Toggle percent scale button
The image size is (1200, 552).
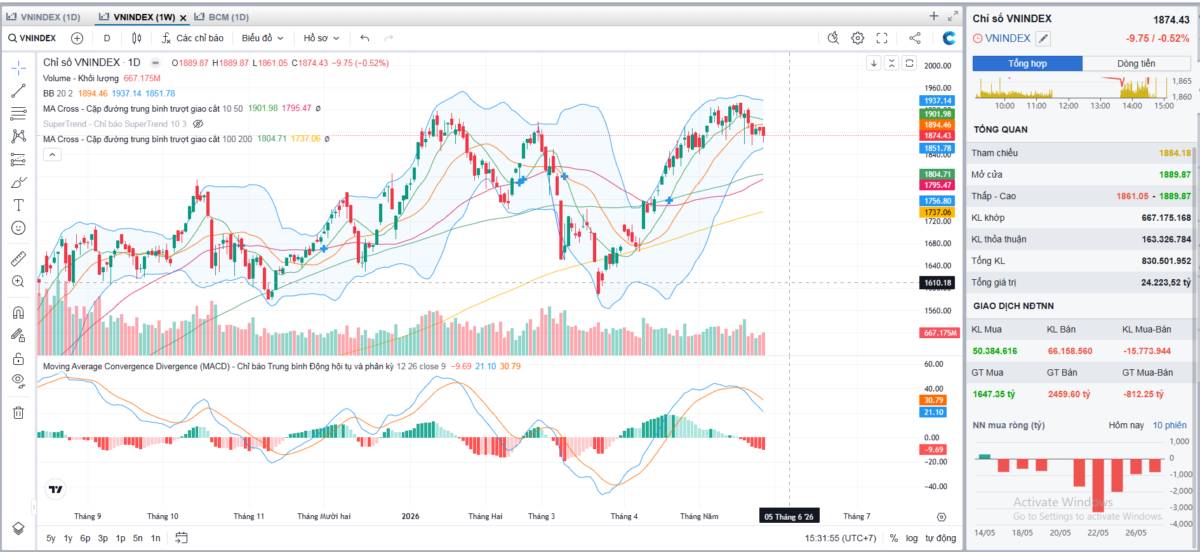[894, 538]
